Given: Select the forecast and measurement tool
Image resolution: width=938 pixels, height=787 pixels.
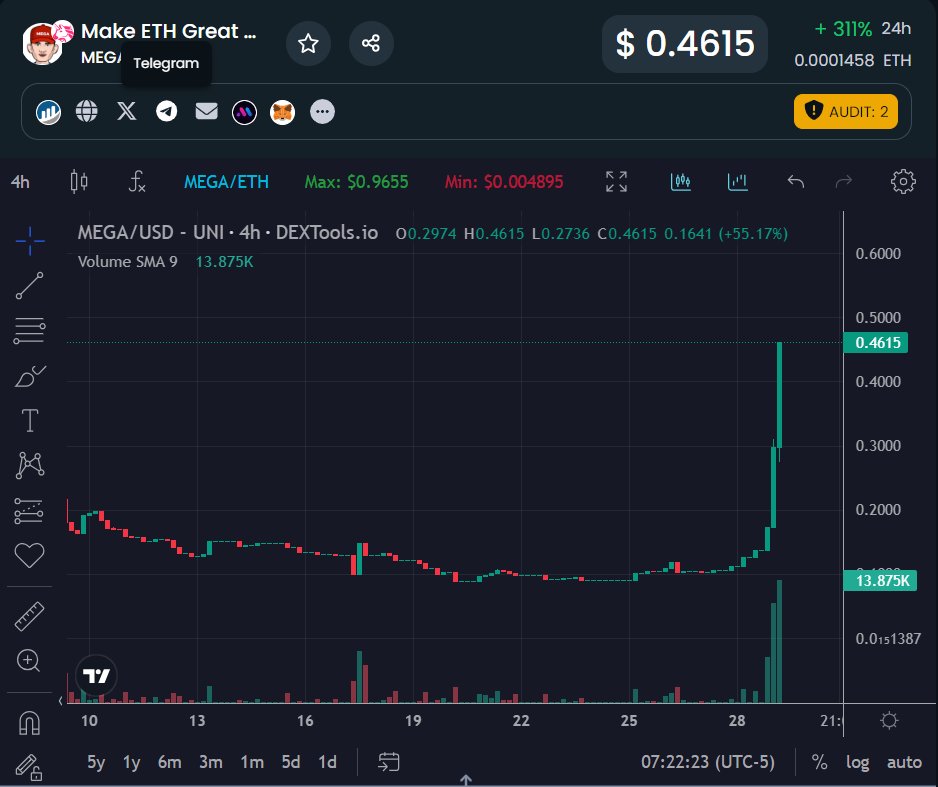Looking at the screenshot, I should pyautogui.click(x=29, y=511).
